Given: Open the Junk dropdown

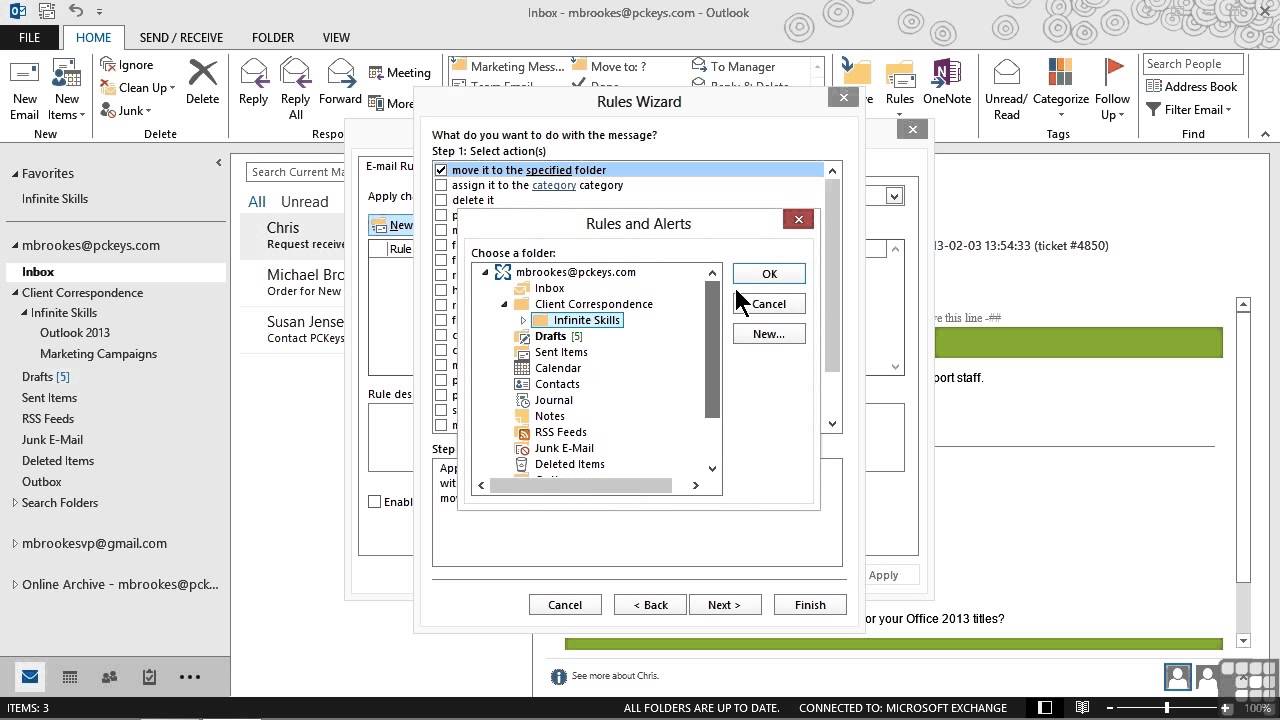Looking at the screenshot, I should (x=126, y=110).
